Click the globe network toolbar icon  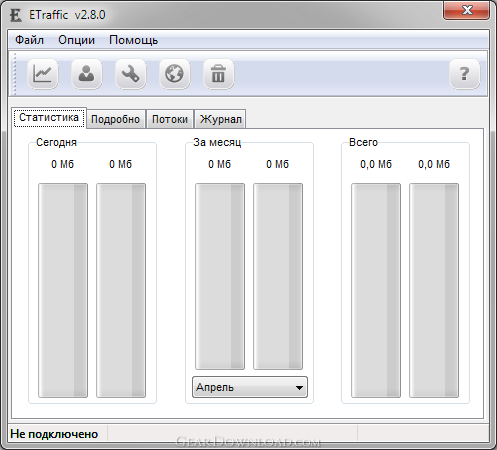click(x=175, y=74)
